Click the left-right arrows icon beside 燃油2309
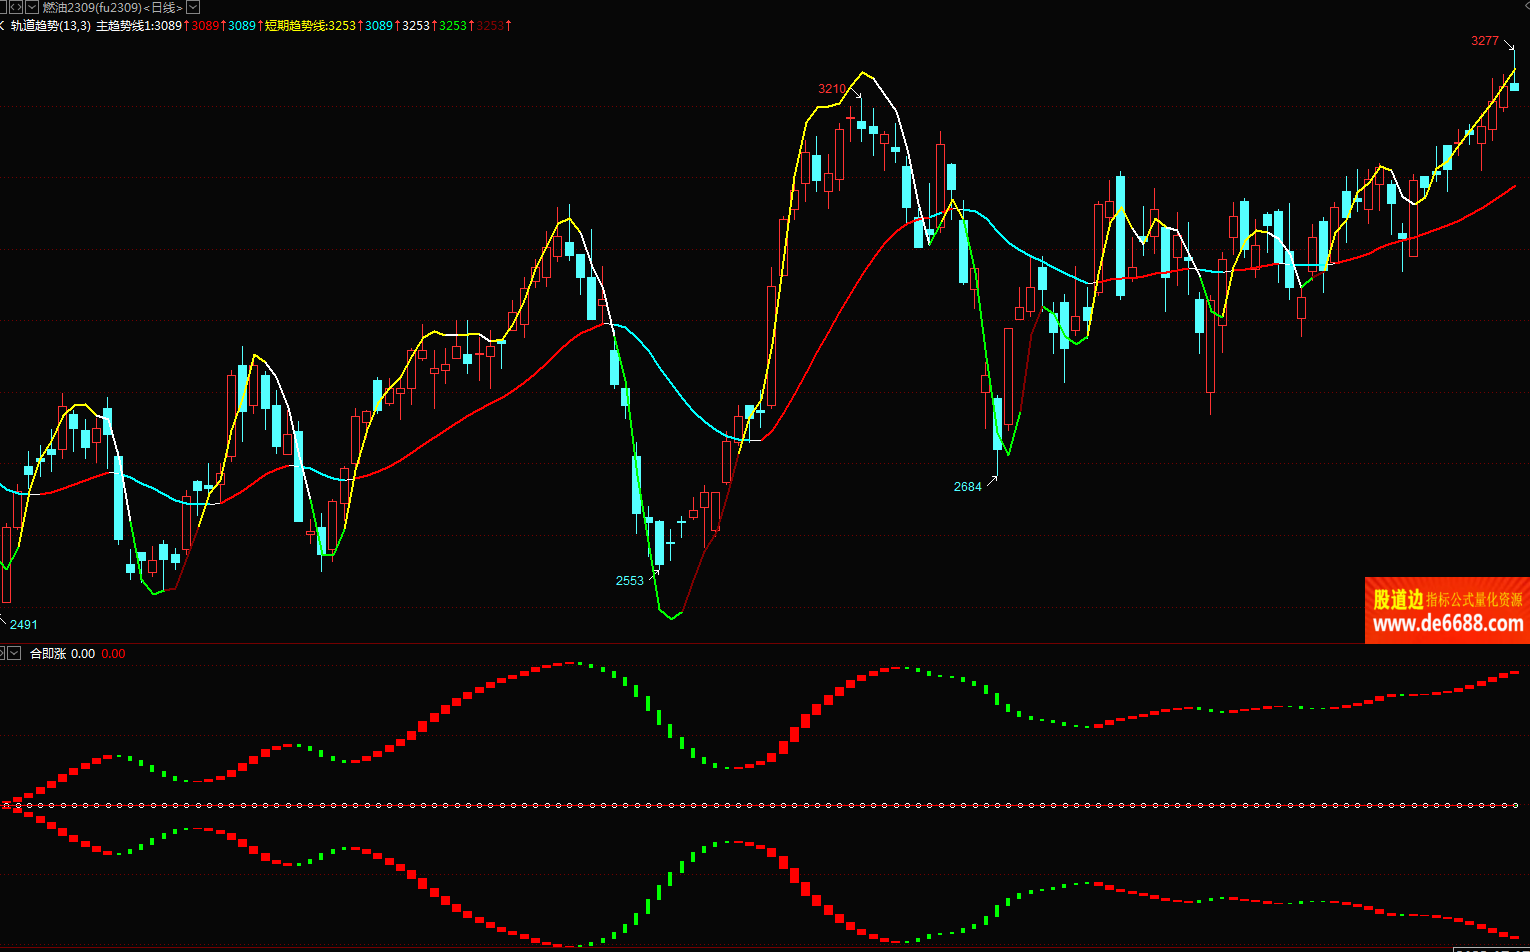Screen dimensions: 1530x952 coord(15,7)
